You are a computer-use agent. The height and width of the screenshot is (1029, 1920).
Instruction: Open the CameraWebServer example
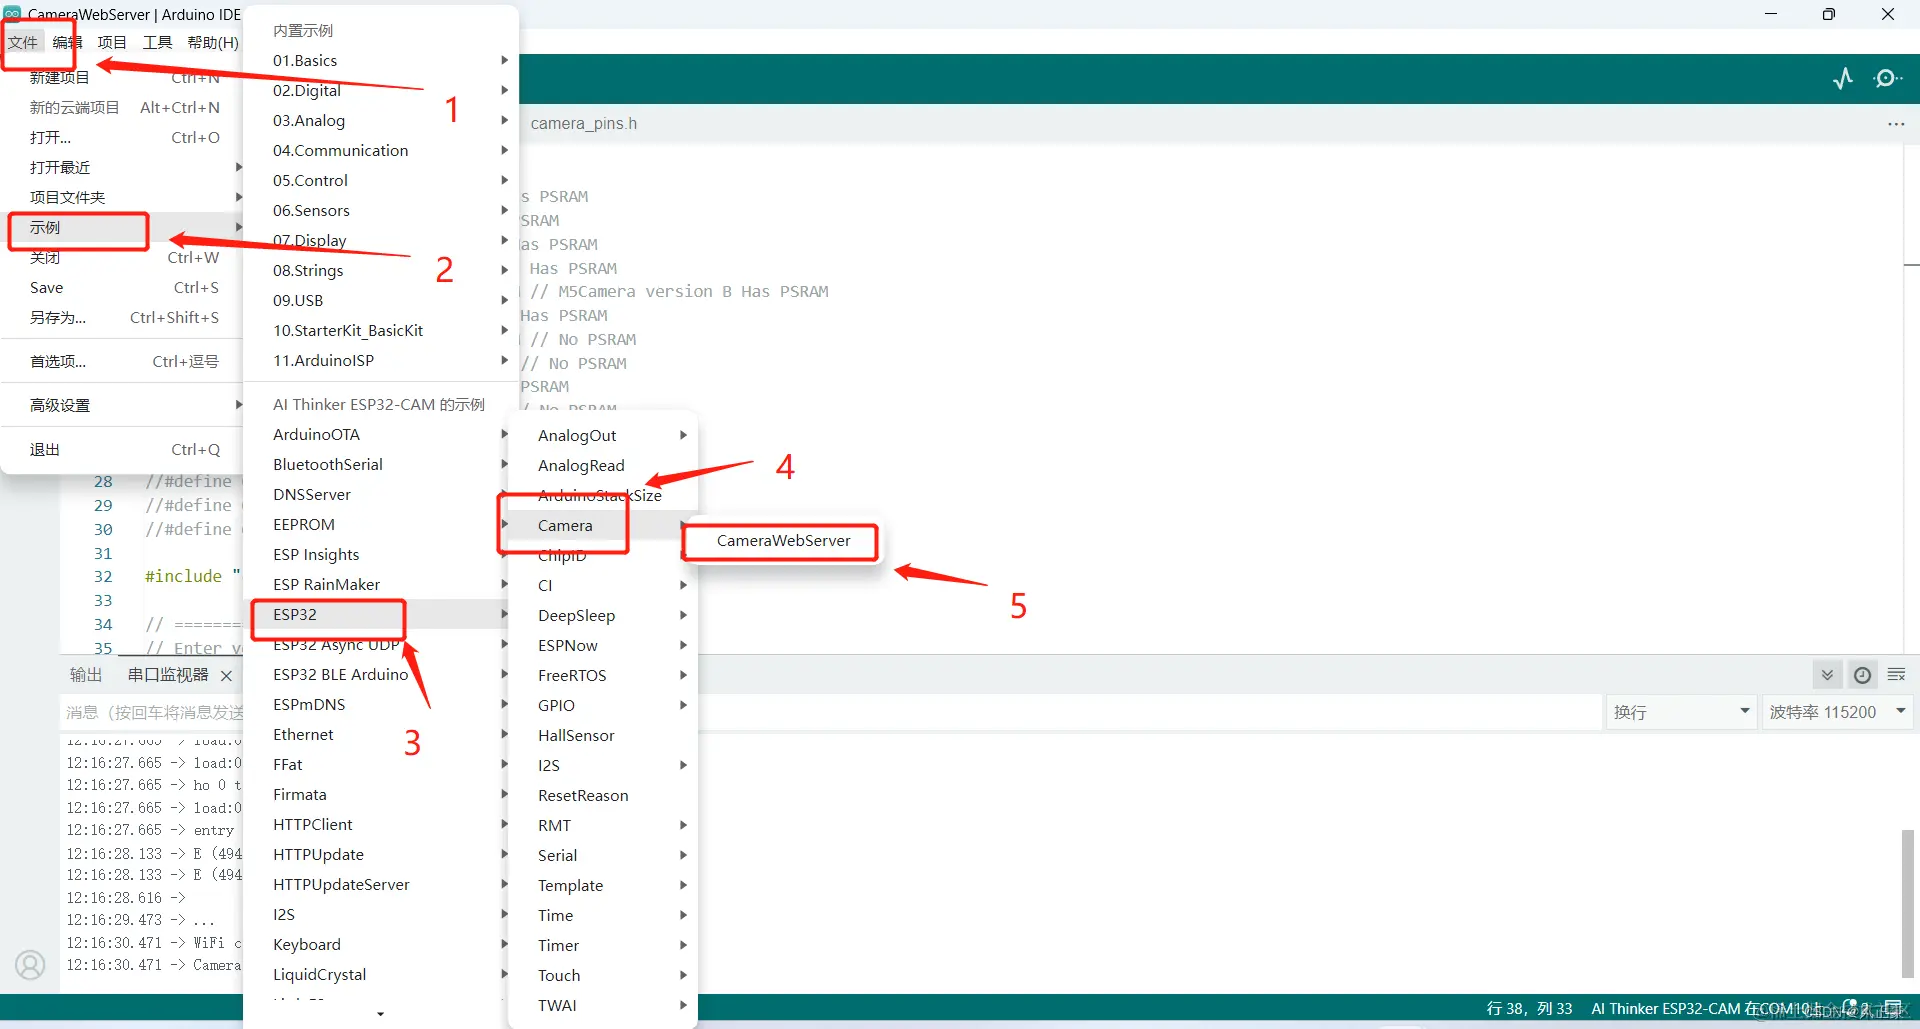coord(783,540)
